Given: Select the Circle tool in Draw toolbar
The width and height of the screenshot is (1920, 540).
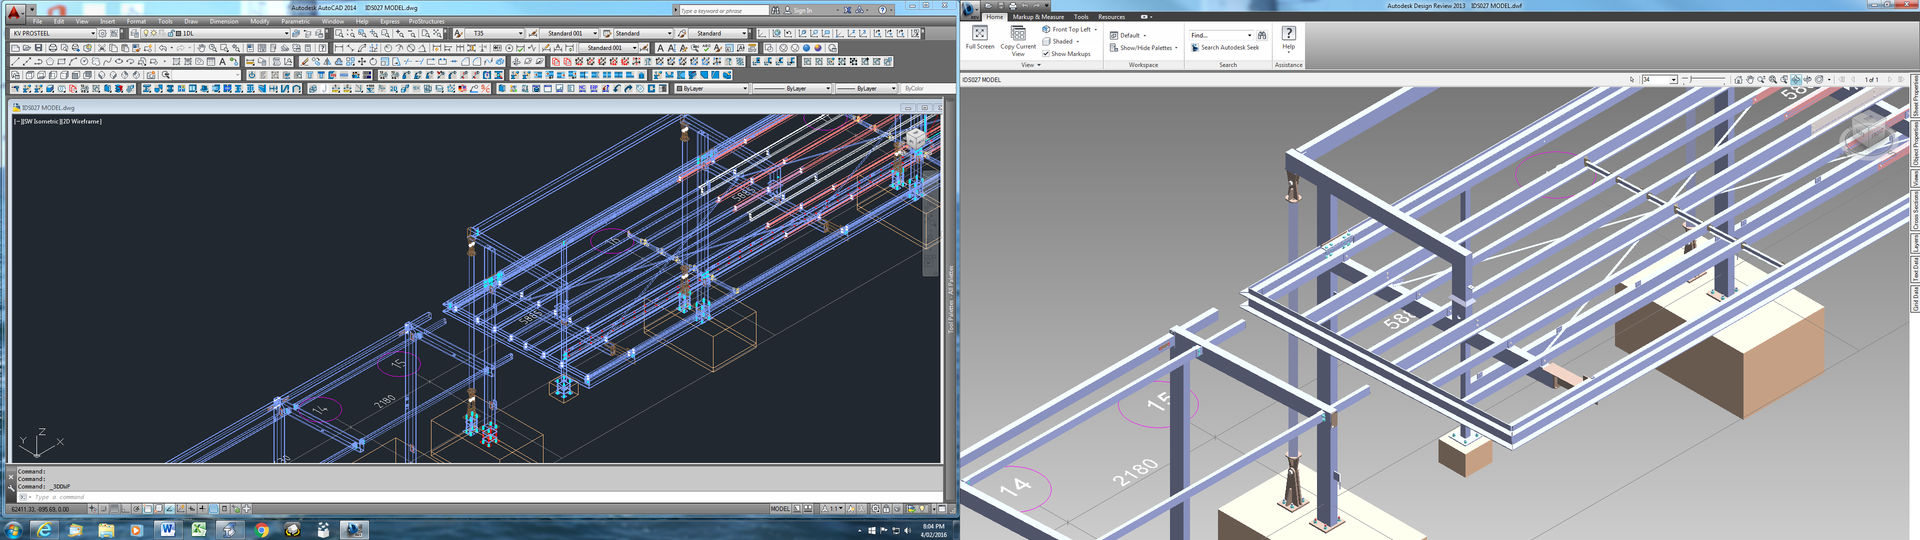Looking at the screenshot, I should [x=84, y=62].
